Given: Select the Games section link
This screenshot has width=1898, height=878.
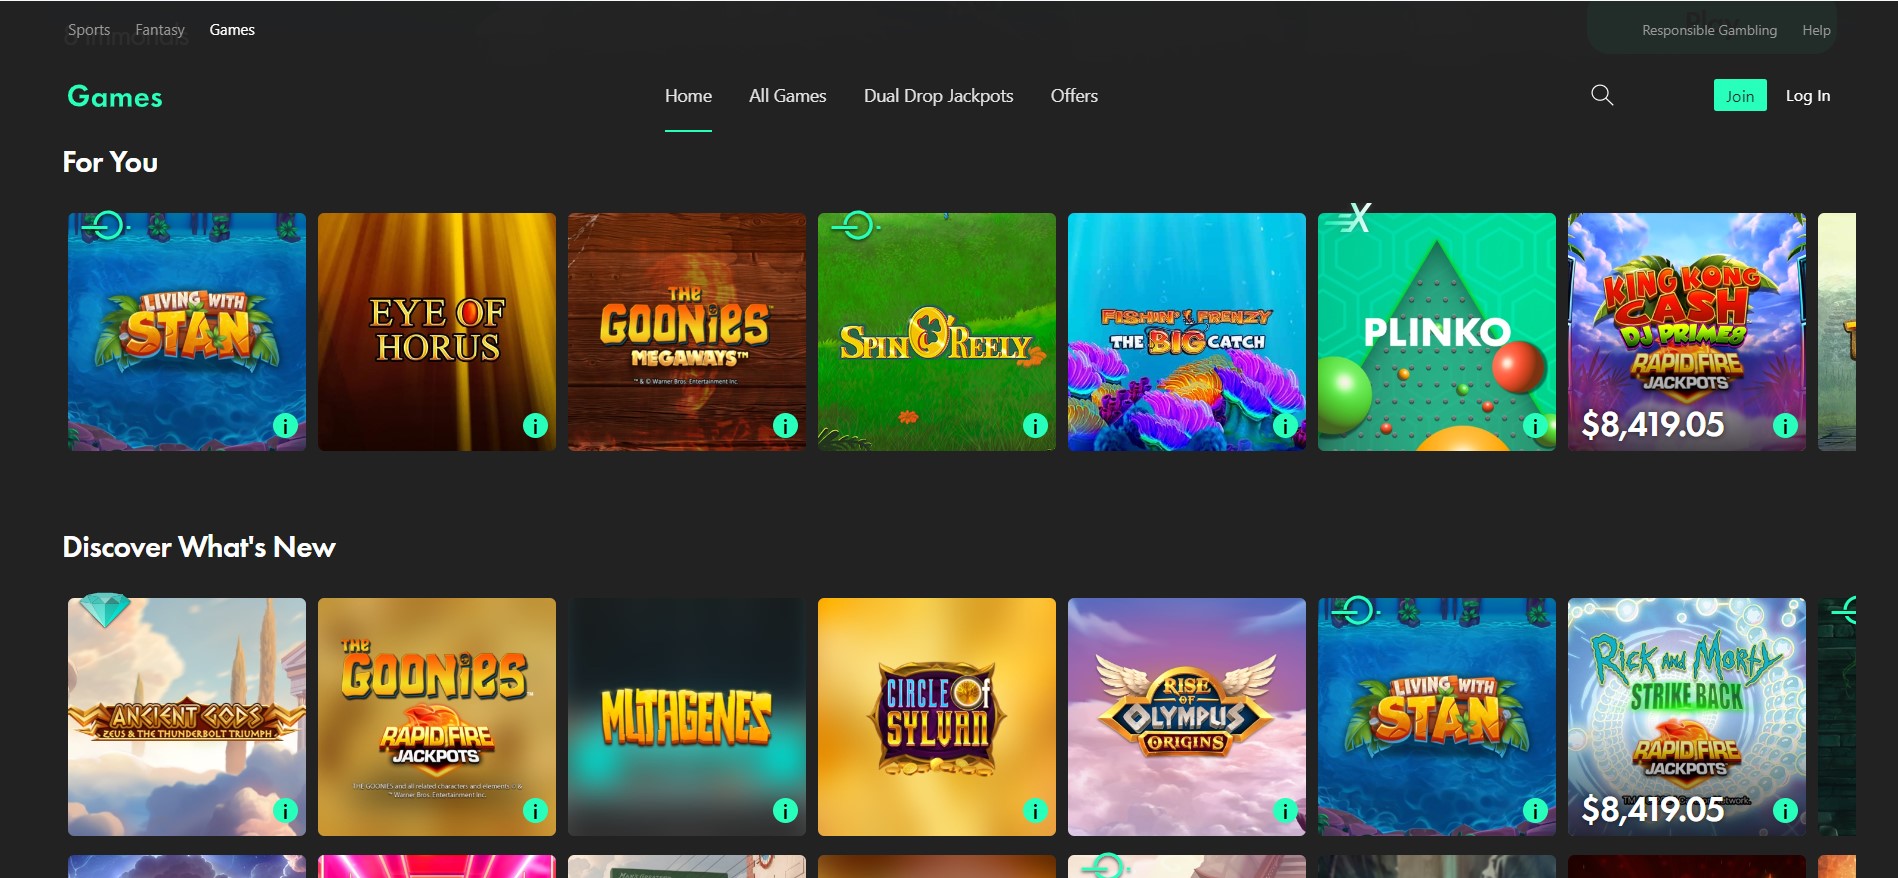Looking at the screenshot, I should point(232,30).
